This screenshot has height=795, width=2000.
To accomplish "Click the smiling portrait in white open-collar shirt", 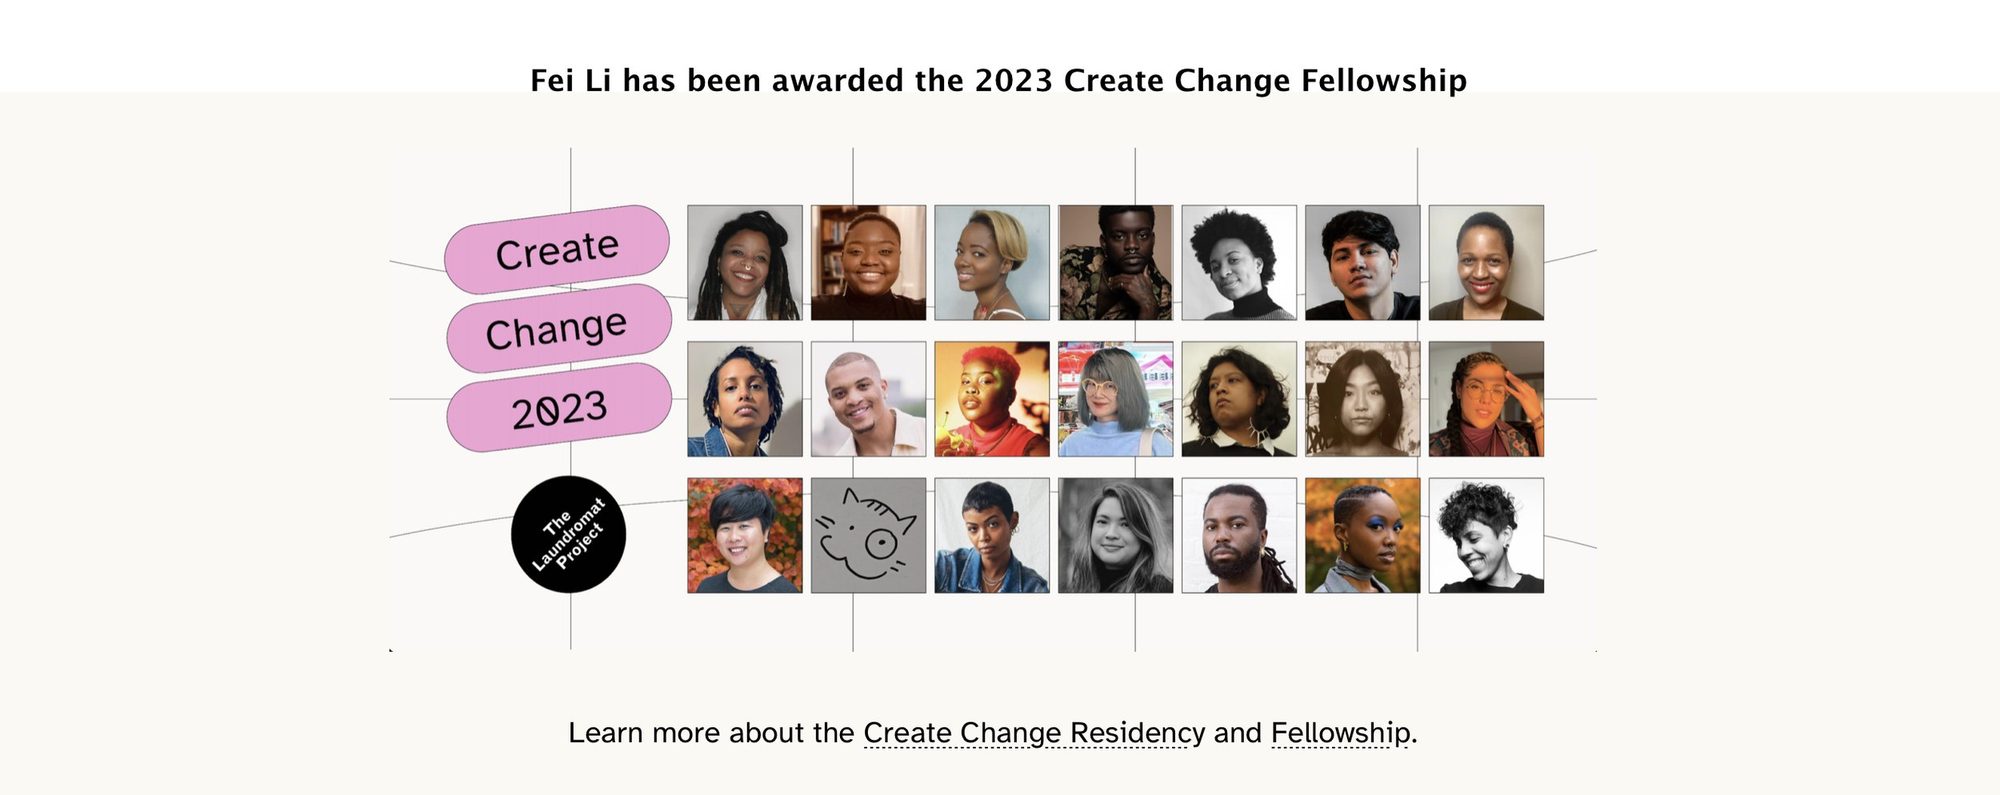I will [868, 399].
